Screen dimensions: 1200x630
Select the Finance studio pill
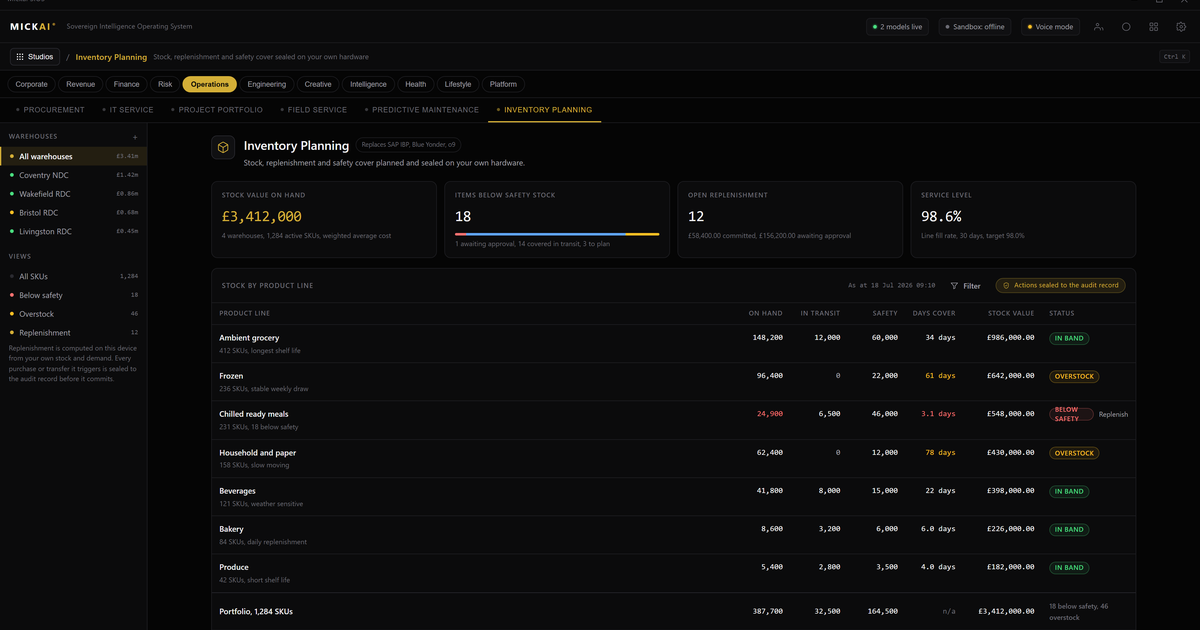click(127, 84)
